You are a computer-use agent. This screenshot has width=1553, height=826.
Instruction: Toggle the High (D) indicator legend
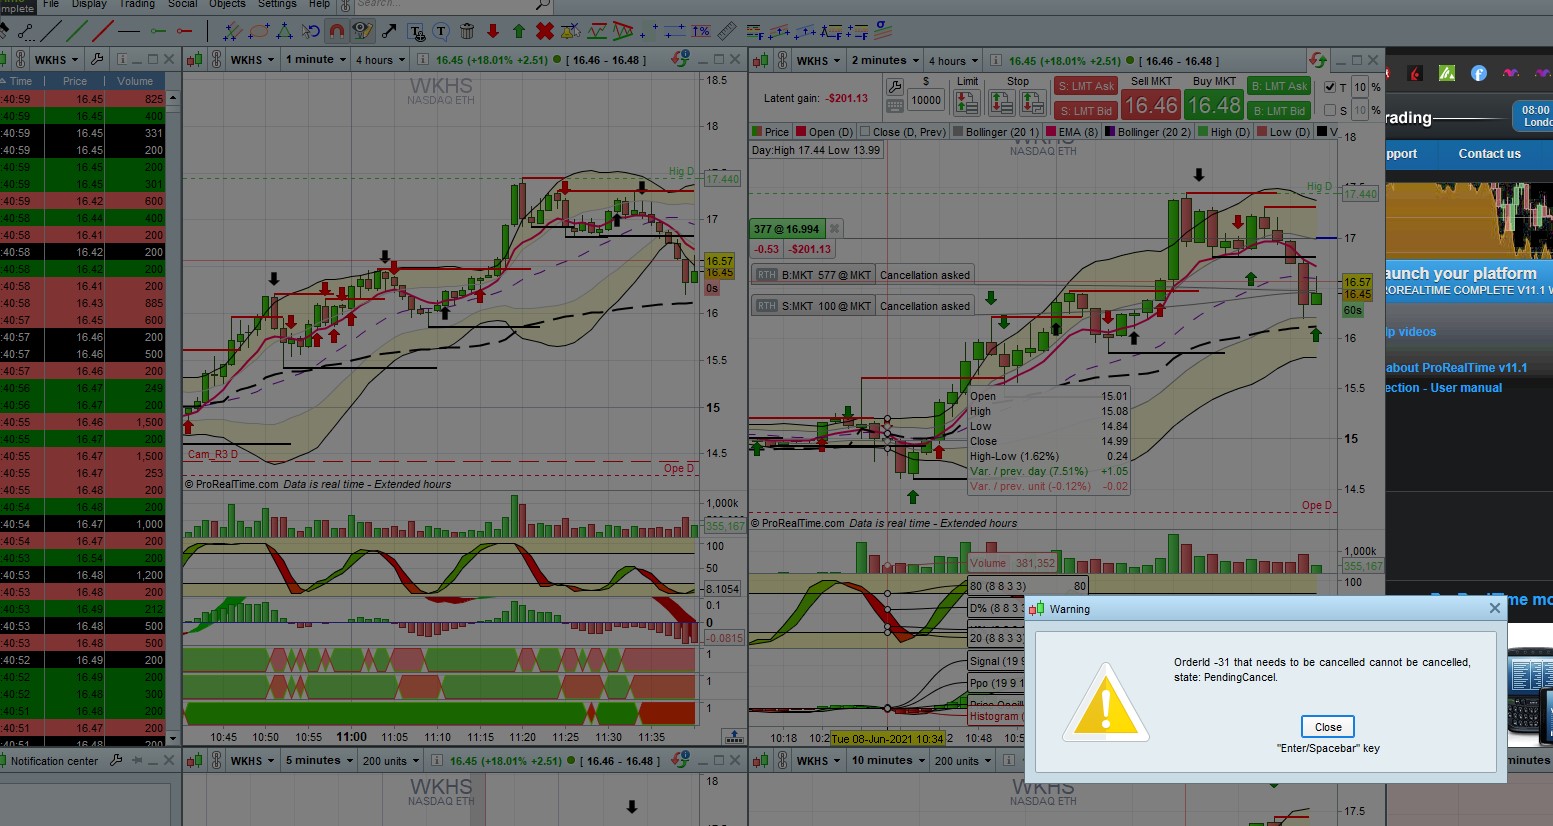click(x=1224, y=132)
